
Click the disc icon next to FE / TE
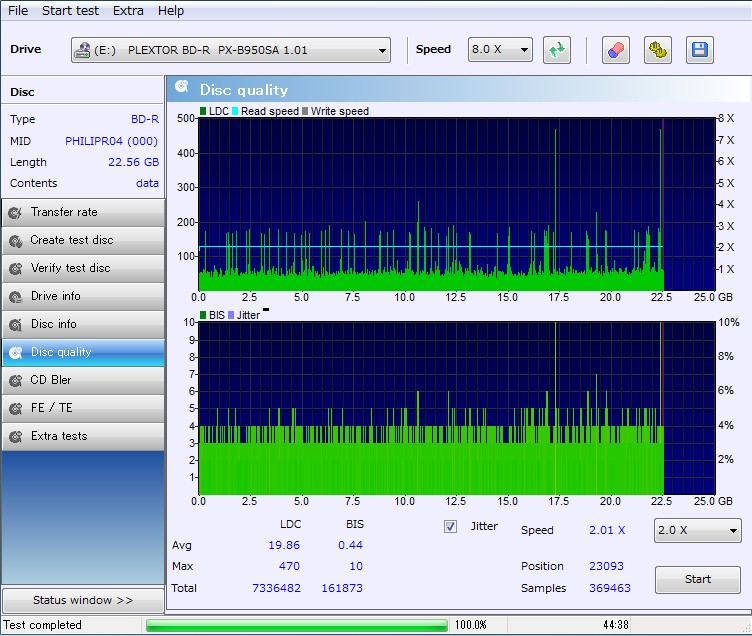(x=15, y=408)
